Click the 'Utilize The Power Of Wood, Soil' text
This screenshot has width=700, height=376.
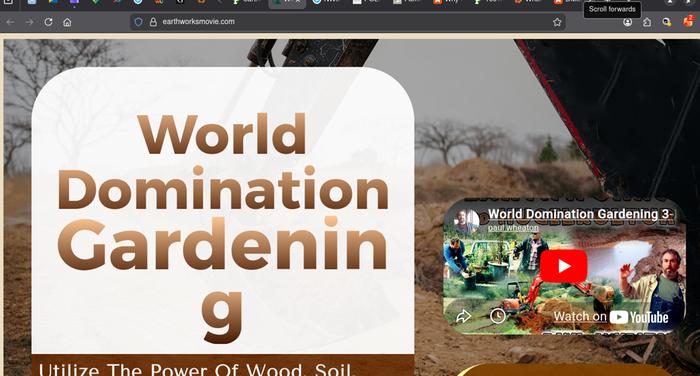click(196, 370)
